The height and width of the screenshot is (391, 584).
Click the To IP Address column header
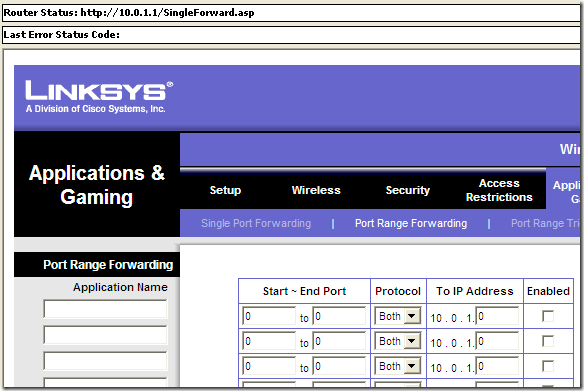[474, 291]
